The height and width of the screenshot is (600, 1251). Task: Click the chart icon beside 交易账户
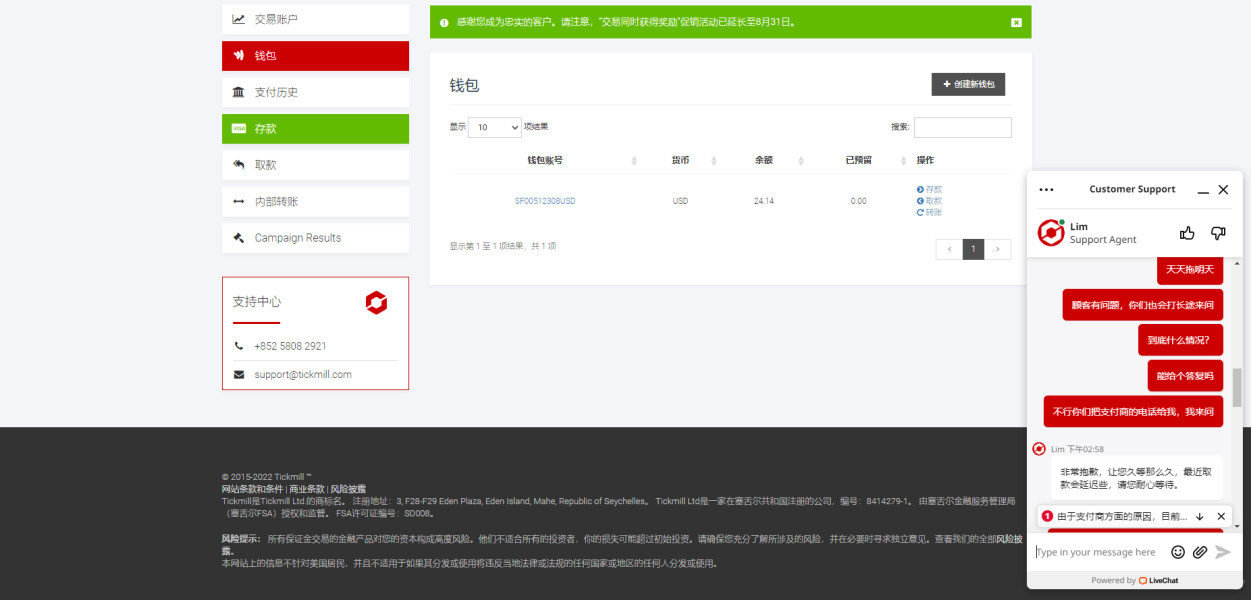click(238, 19)
